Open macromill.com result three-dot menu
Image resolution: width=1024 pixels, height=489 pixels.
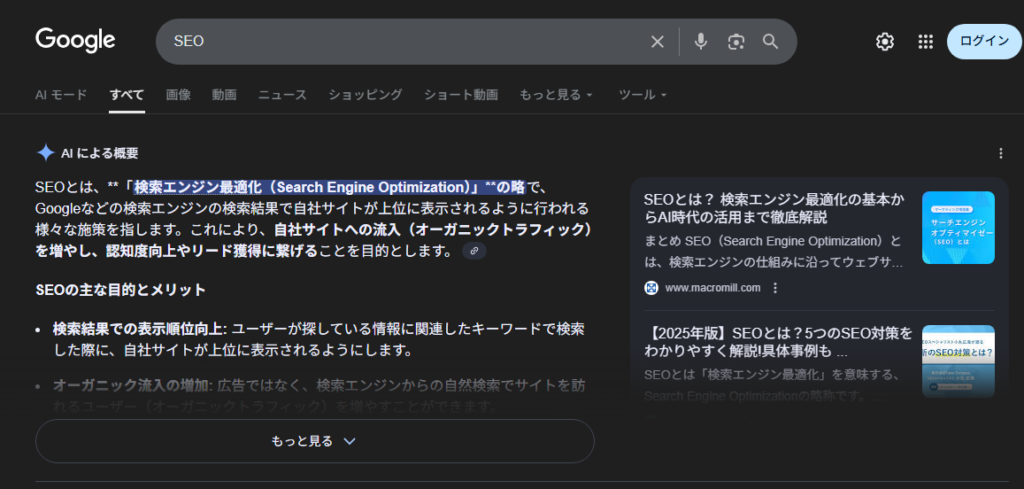point(775,288)
